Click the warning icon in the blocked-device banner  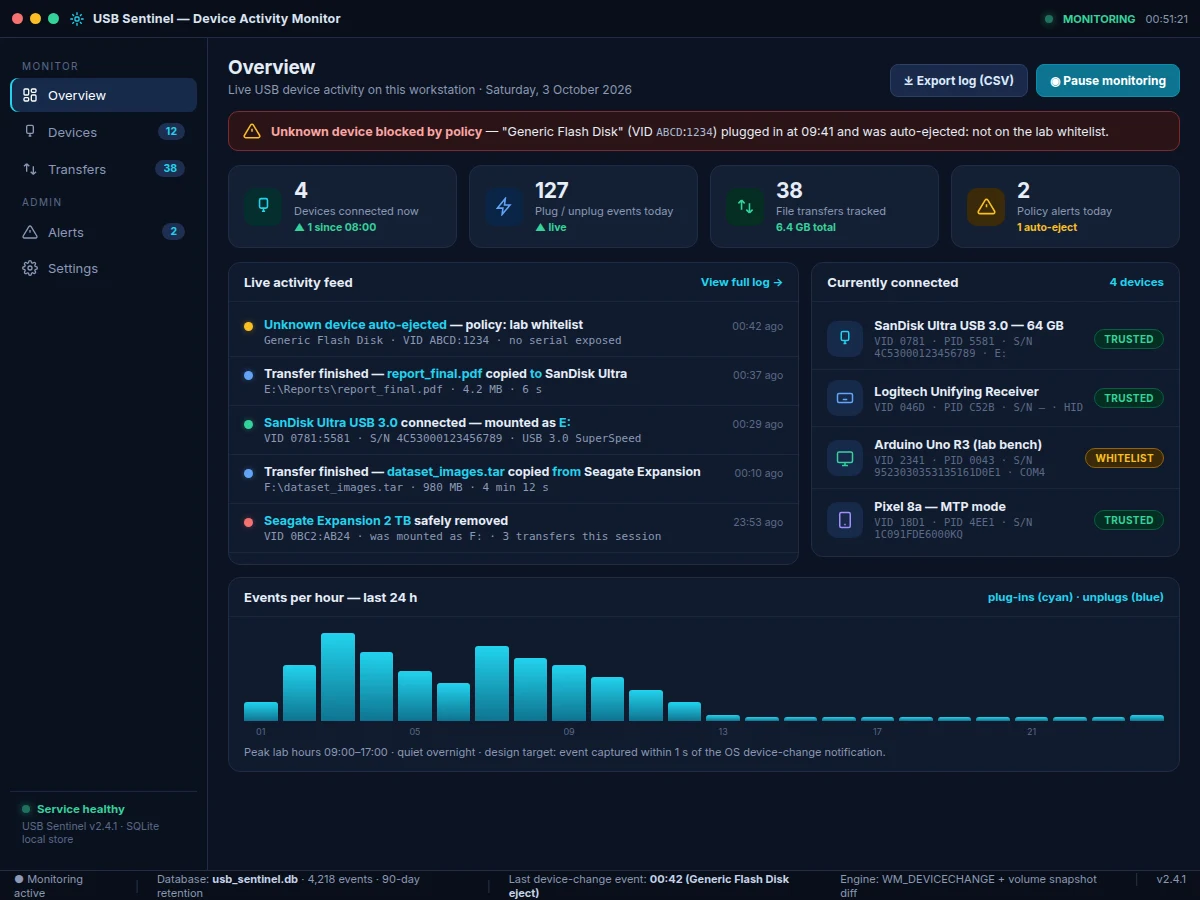click(252, 131)
